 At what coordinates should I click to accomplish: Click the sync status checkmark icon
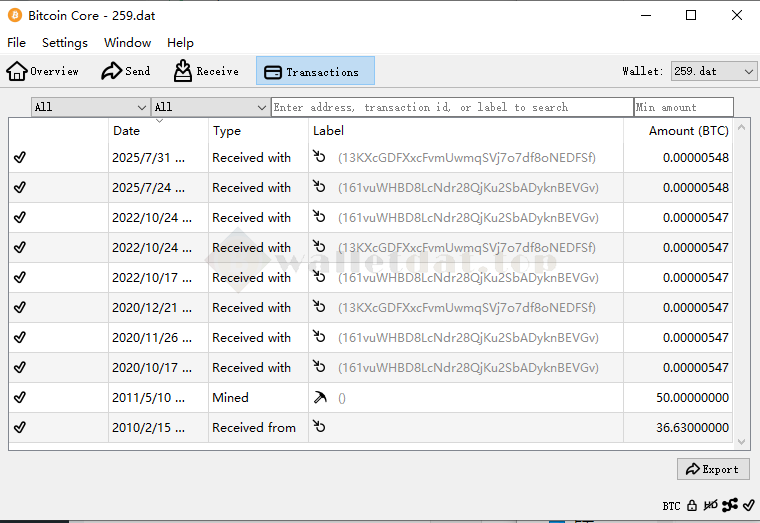point(748,505)
